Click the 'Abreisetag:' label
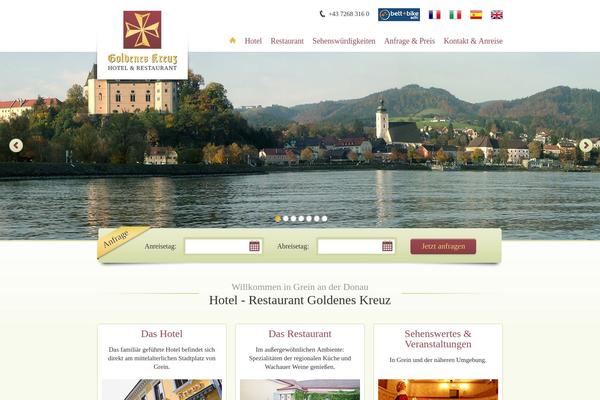This screenshot has height=400, width=600. (x=293, y=246)
